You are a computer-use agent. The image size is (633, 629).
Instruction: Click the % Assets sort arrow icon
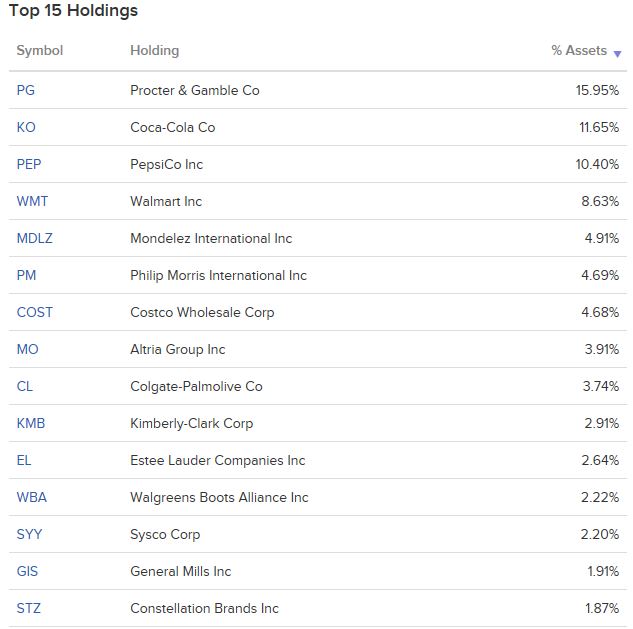point(618,54)
